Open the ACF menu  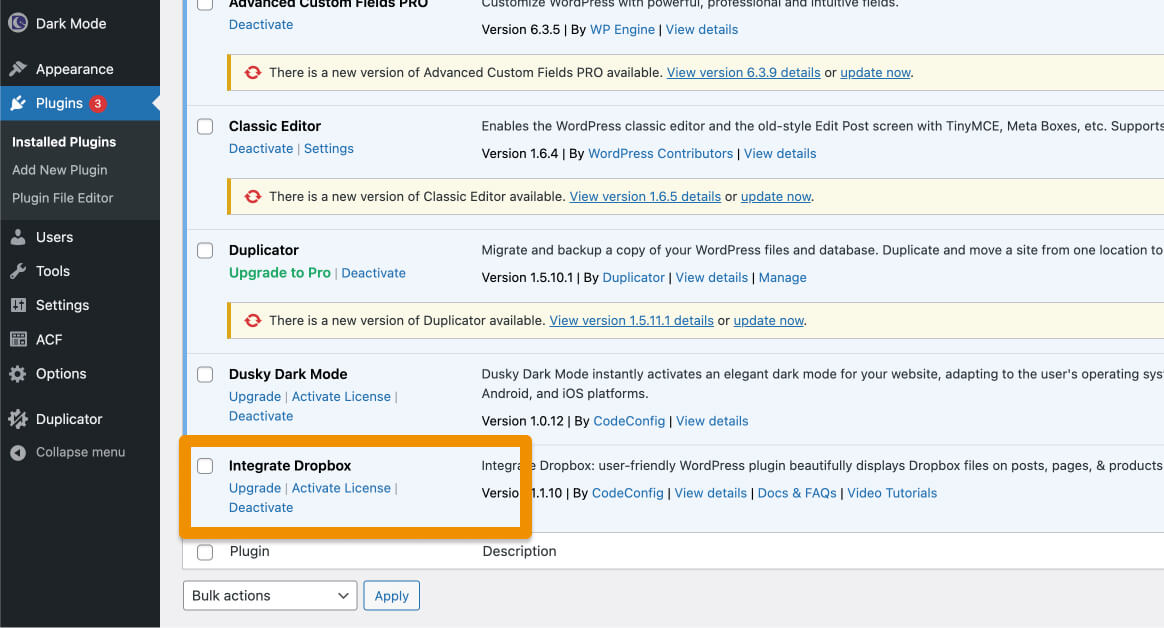pos(79,339)
